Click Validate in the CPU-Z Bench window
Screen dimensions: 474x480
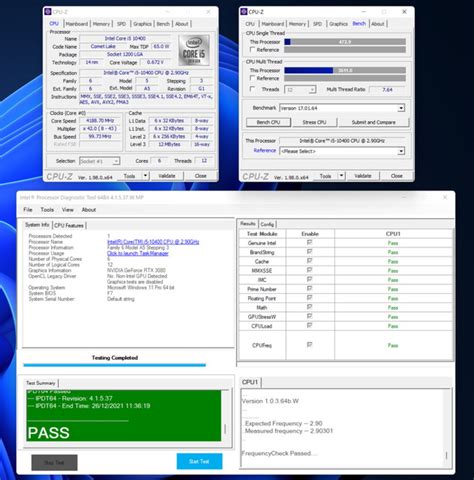pos(363,176)
